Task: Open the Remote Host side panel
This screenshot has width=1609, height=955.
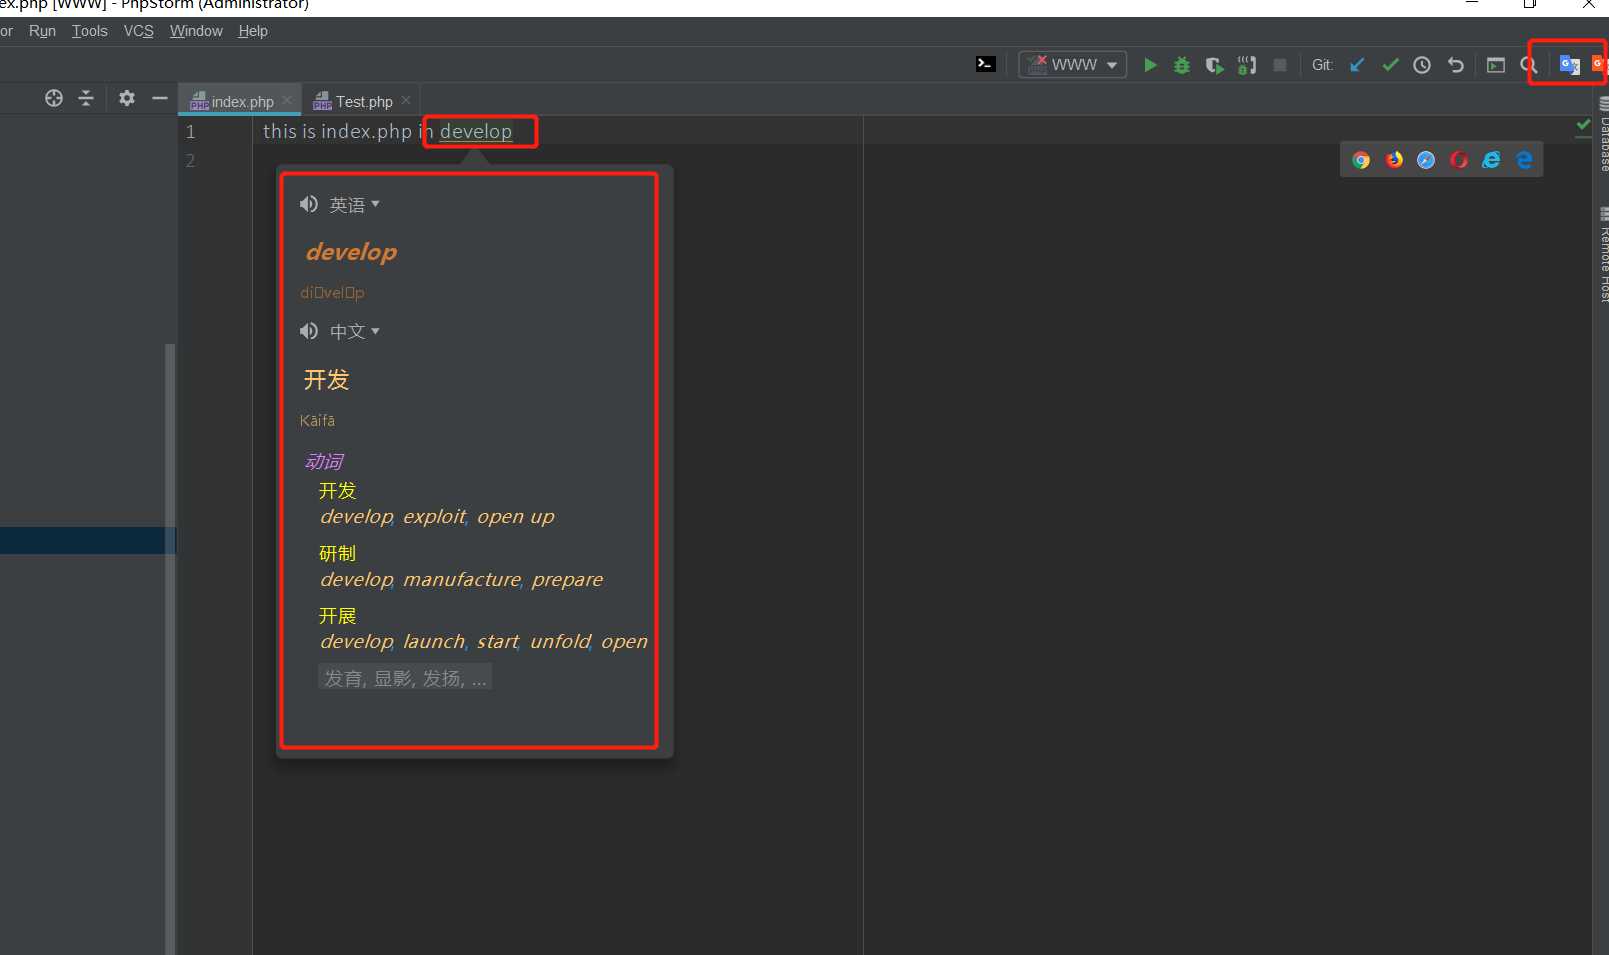Action: (x=1603, y=254)
